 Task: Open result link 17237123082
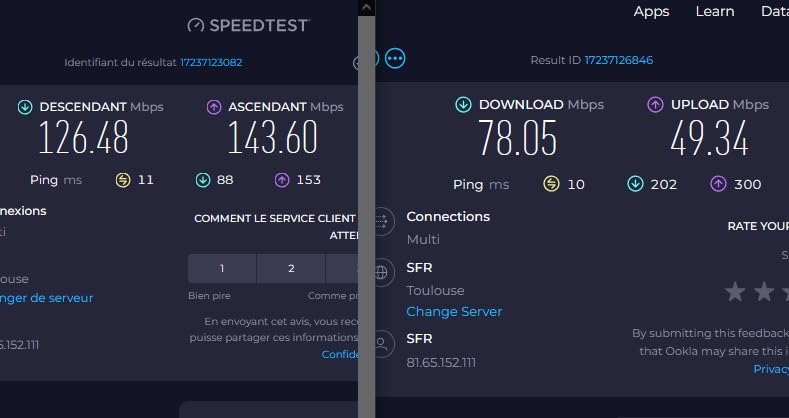pyautogui.click(x=211, y=62)
